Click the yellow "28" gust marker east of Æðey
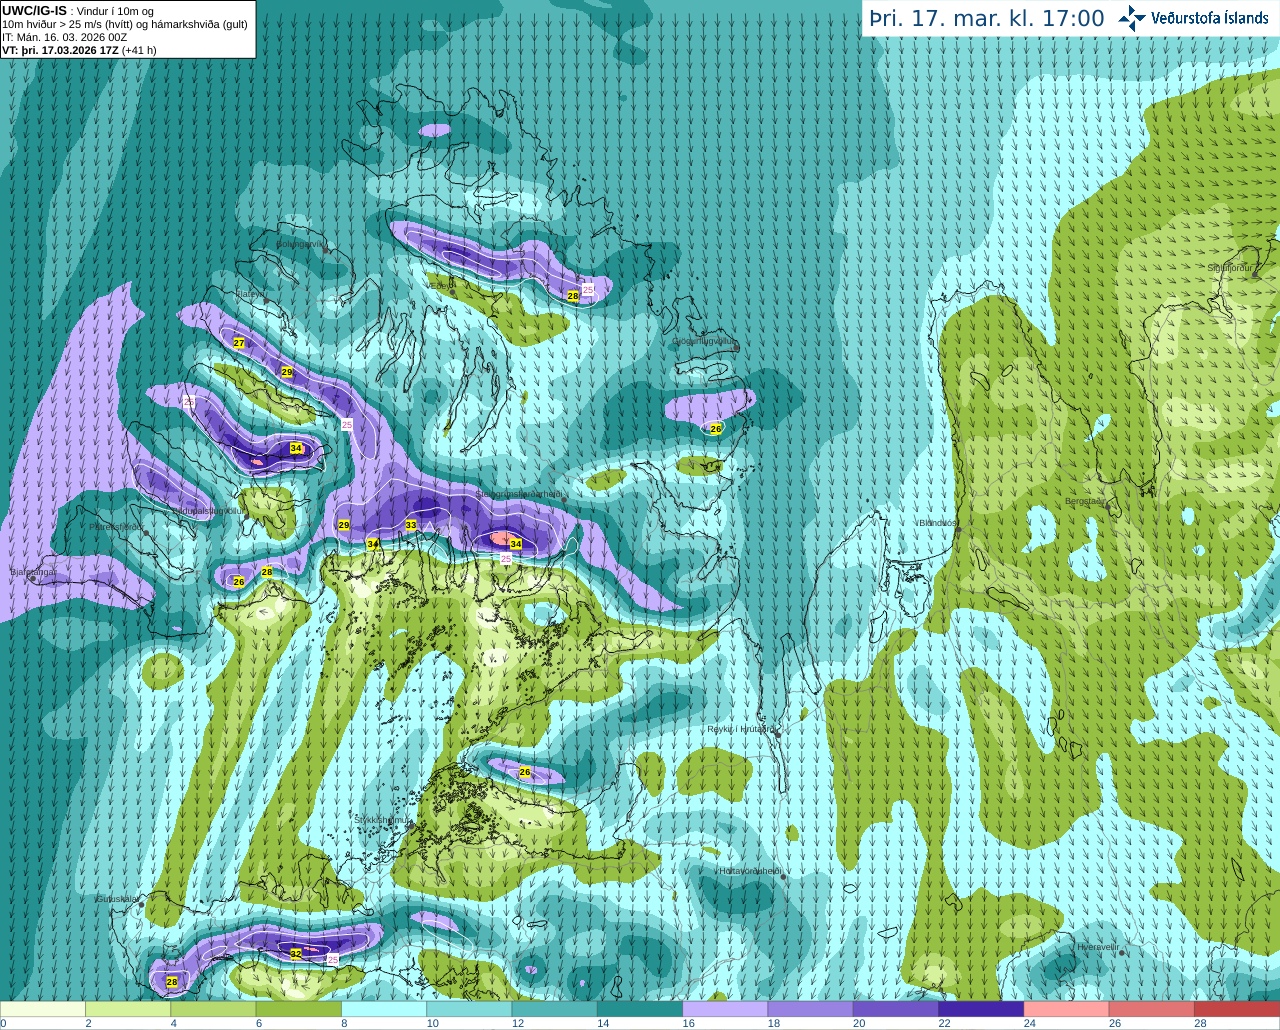Viewport: 1280px width, 1030px height. pyautogui.click(x=573, y=296)
